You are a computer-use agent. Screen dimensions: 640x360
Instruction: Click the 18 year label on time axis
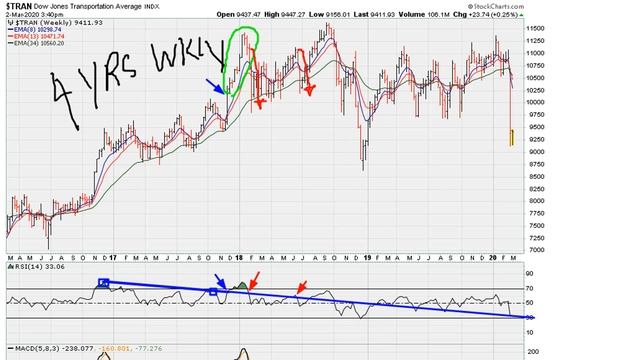[239, 258]
